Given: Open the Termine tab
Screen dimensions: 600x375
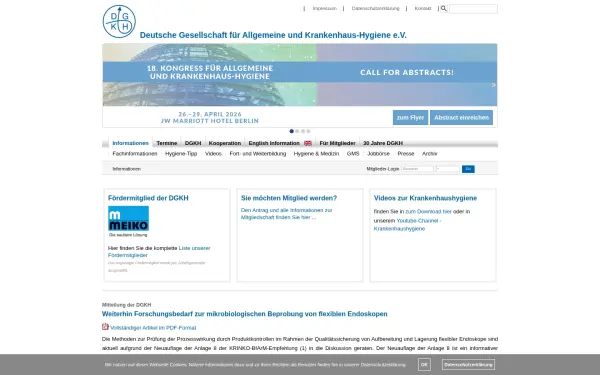Looking at the screenshot, I should pyautogui.click(x=167, y=143).
